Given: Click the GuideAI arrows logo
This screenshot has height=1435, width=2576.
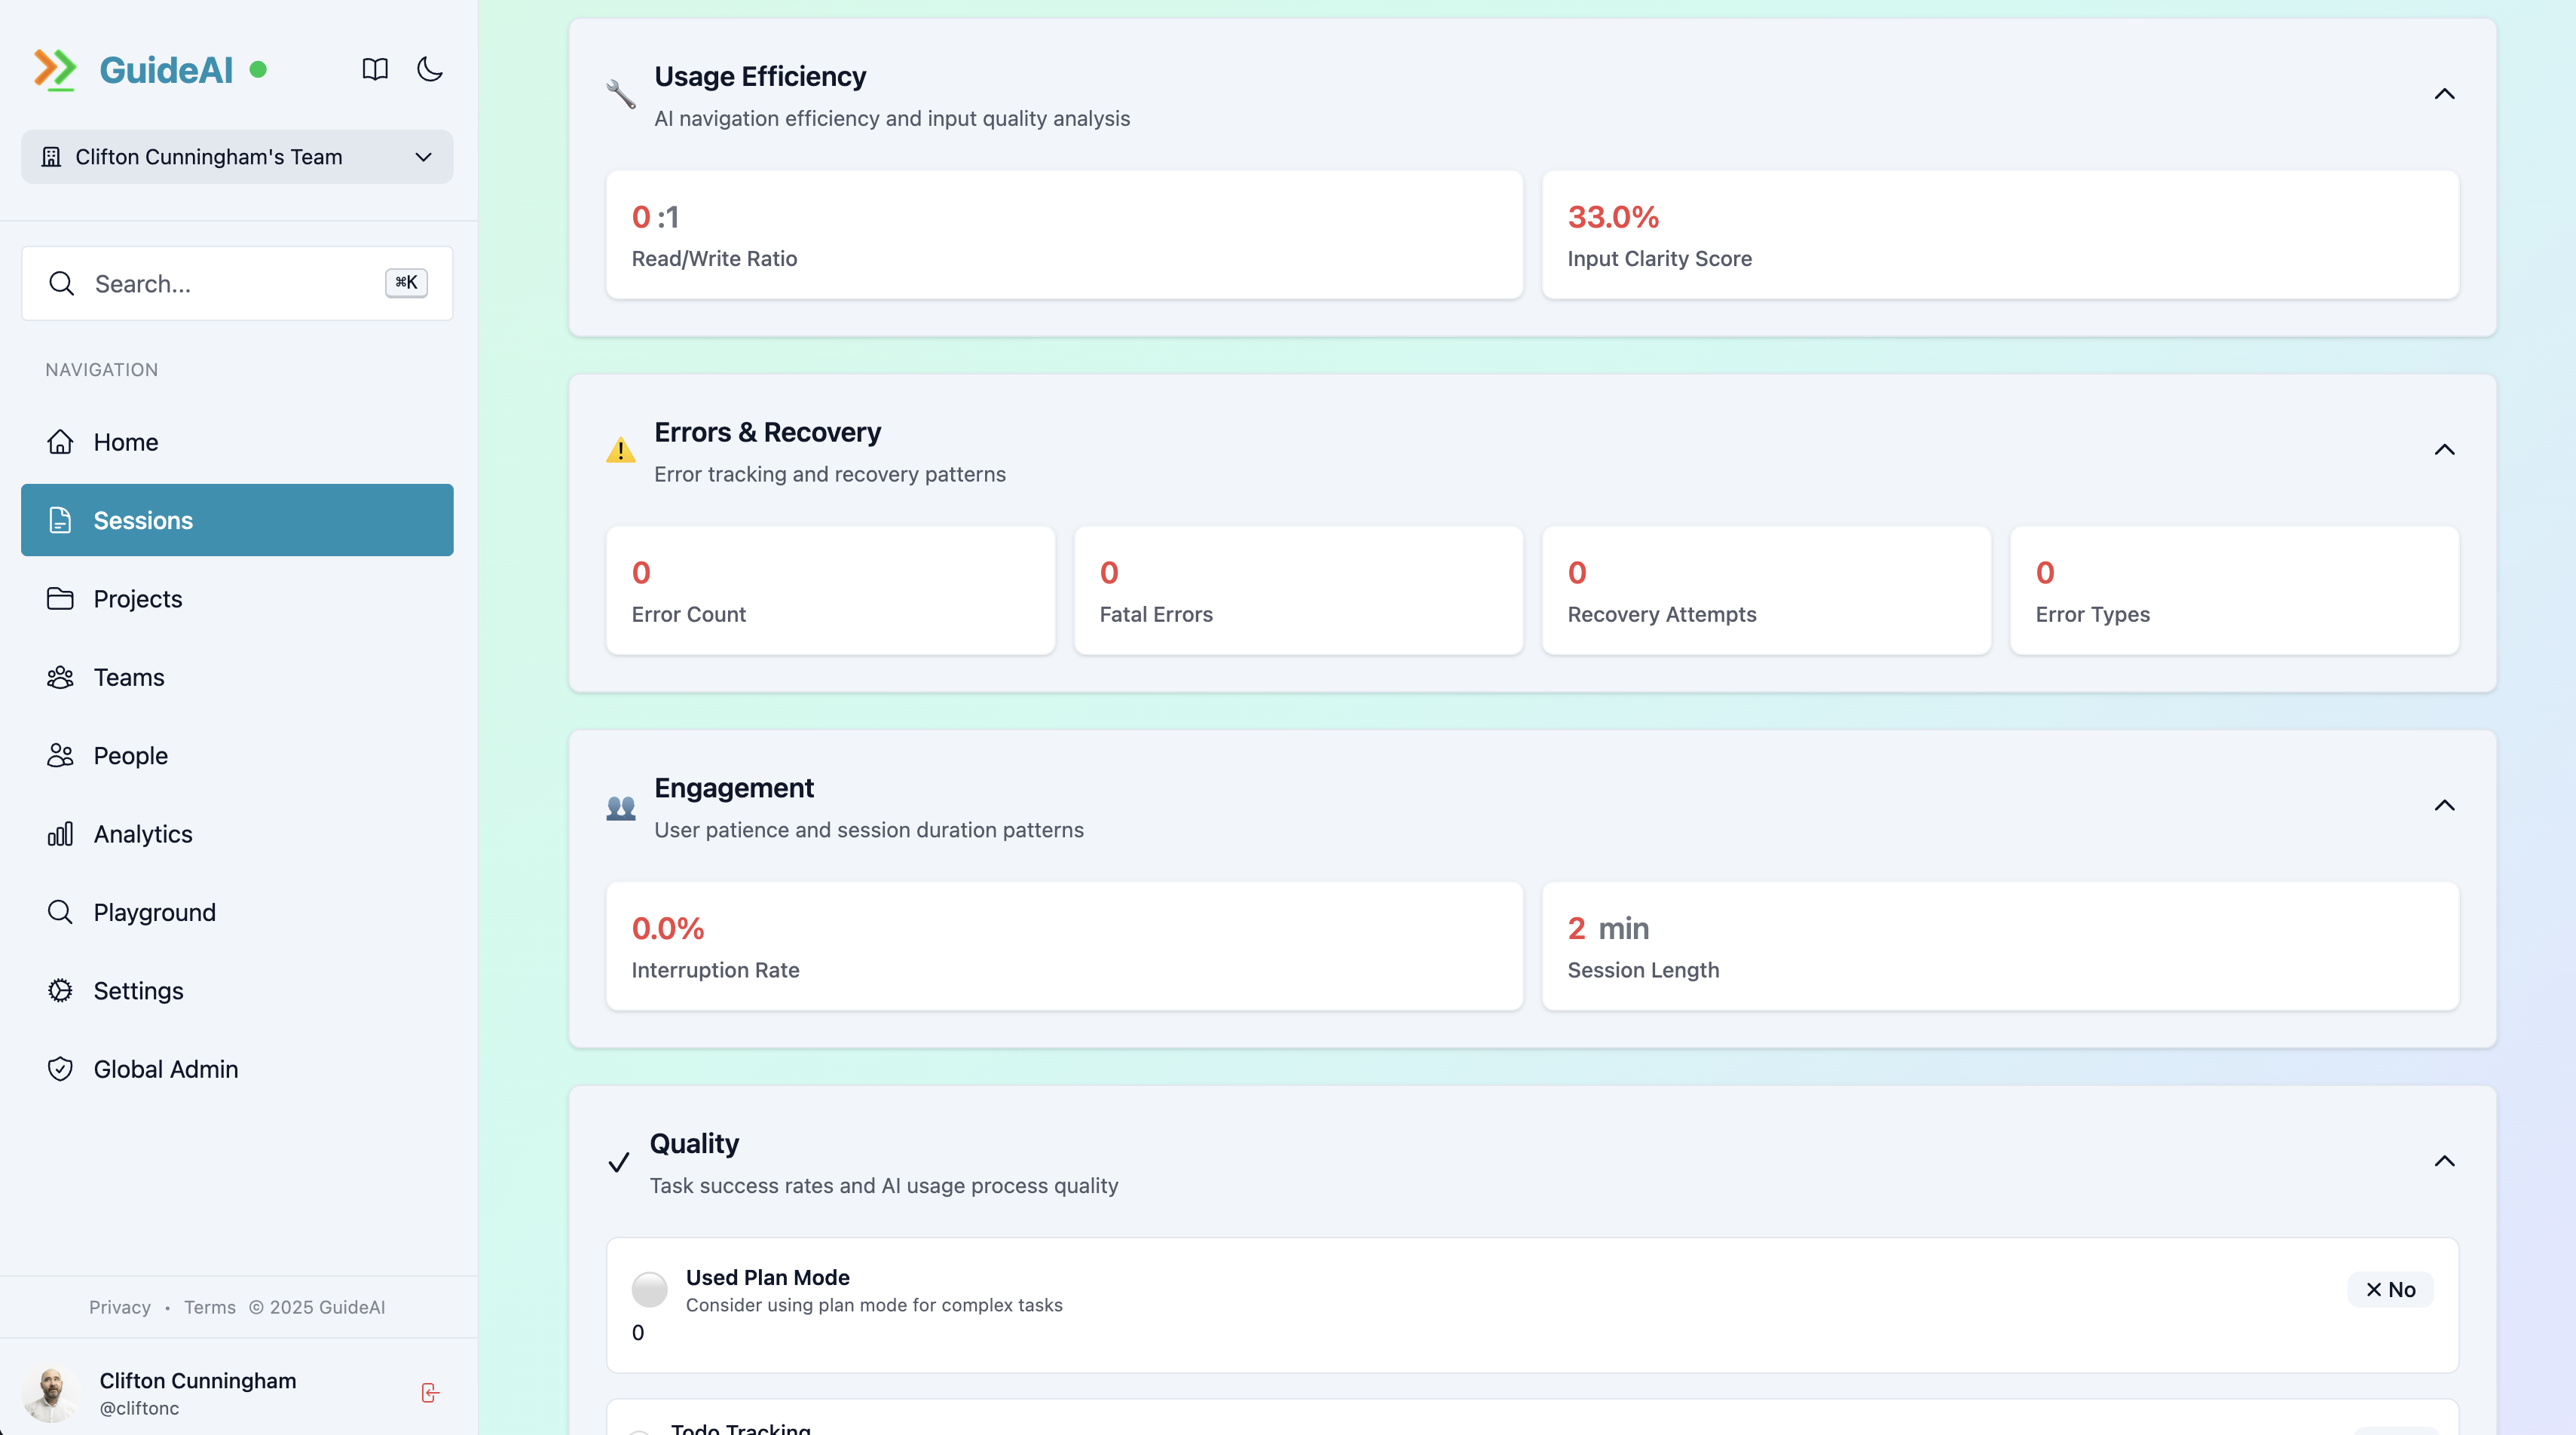Looking at the screenshot, I should click(x=55, y=69).
